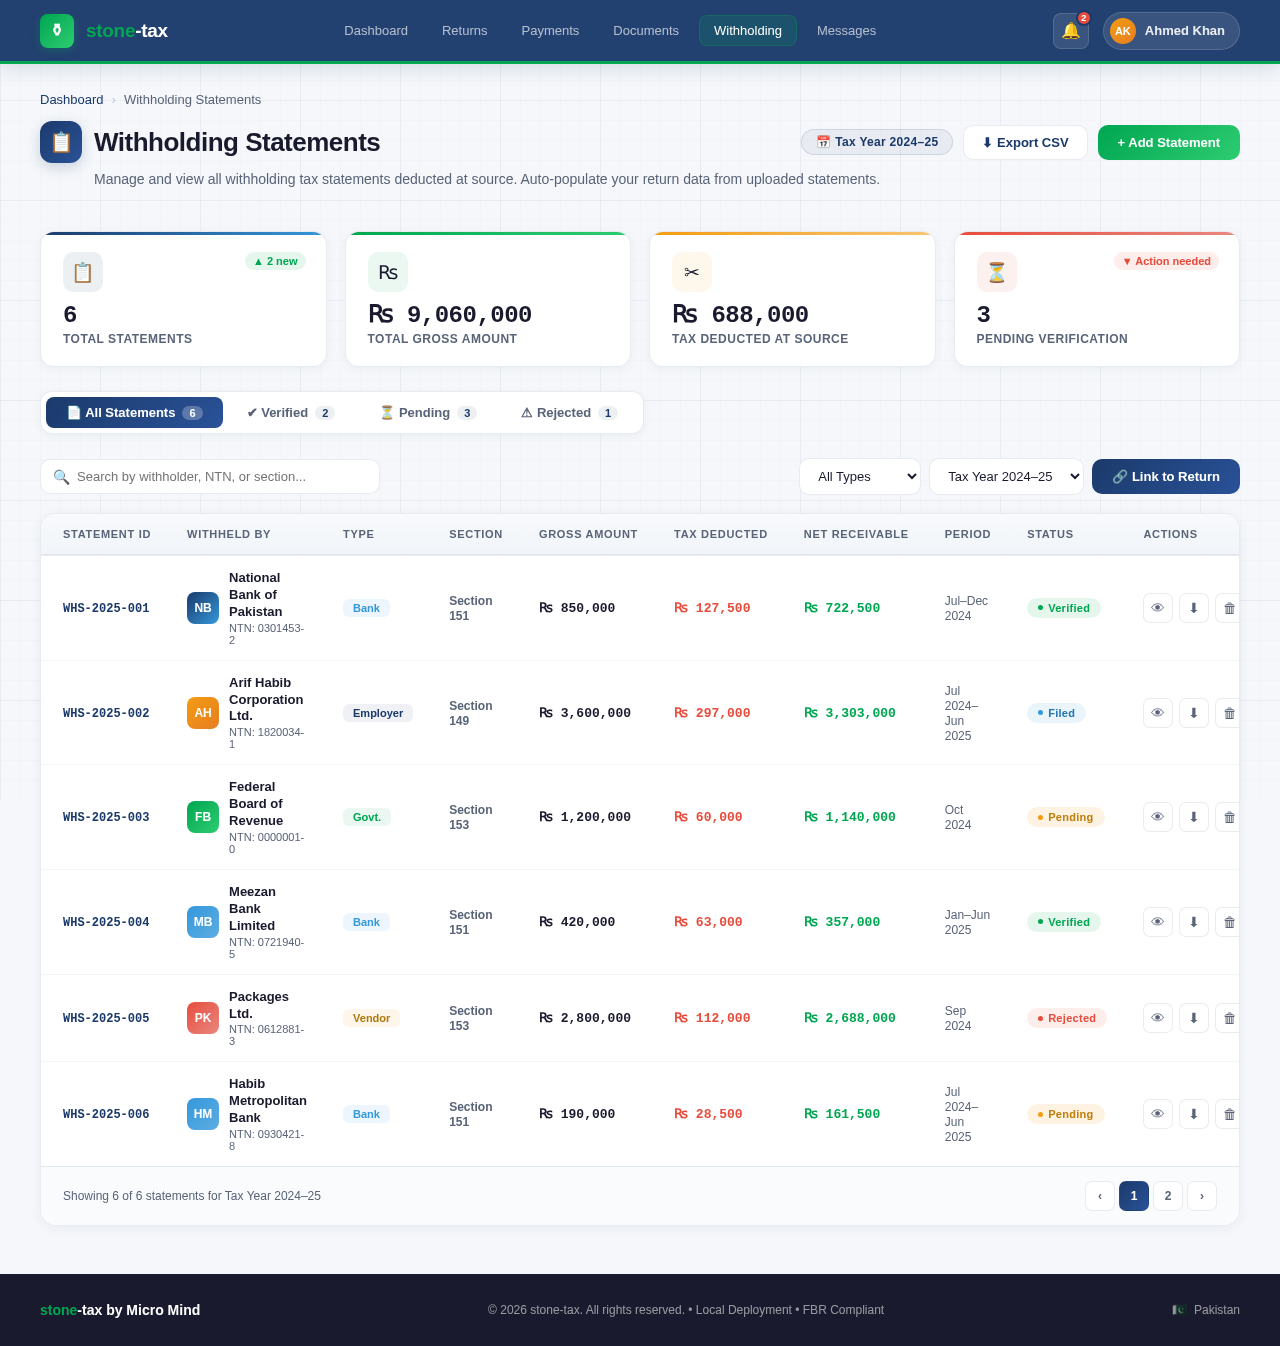
Task: Click the HM avatar for Habib Metropolitan Bank
Action: coord(203,1114)
